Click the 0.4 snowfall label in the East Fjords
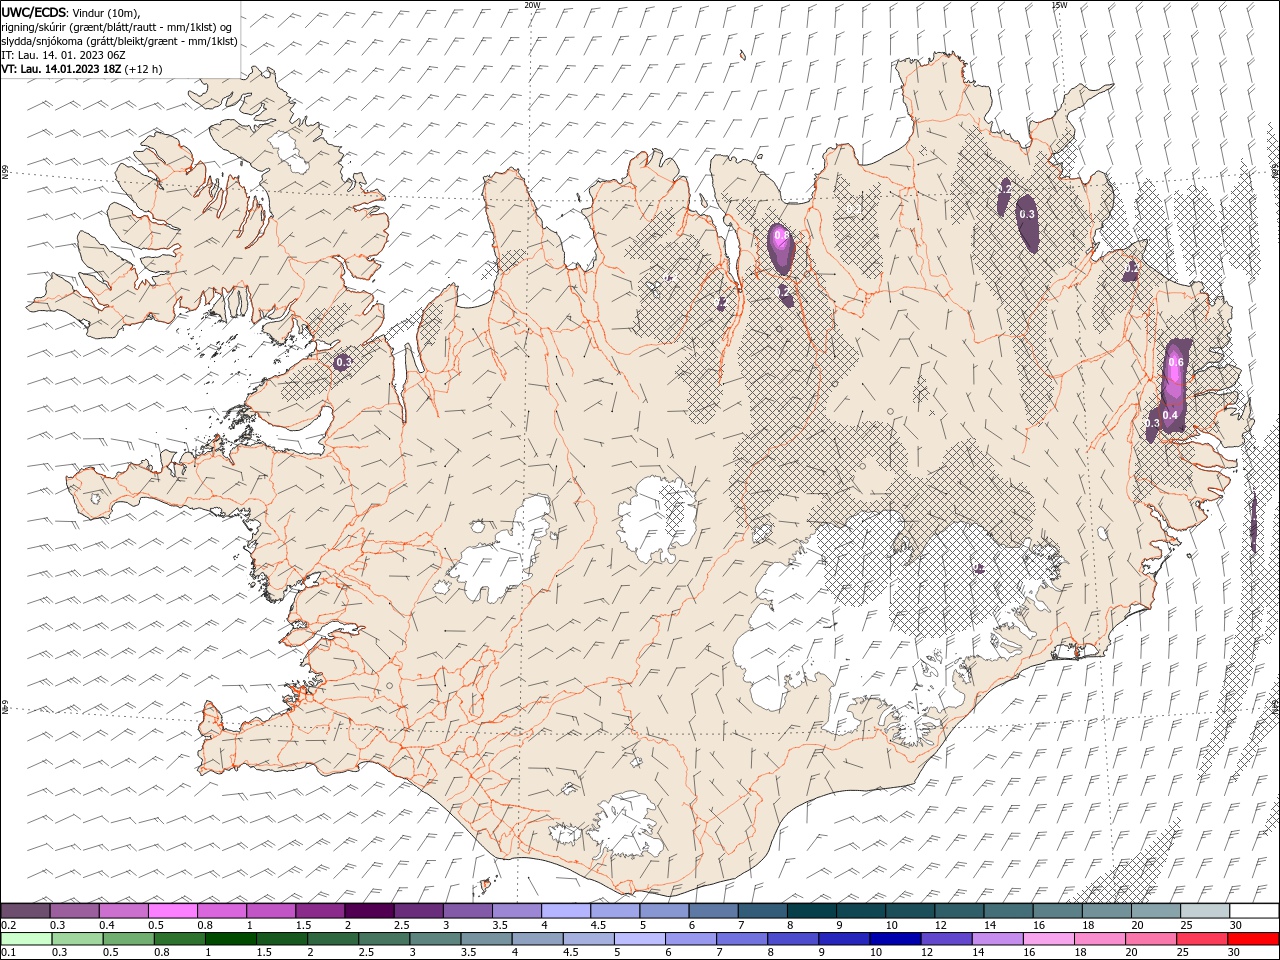 pyautogui.click(x=1171, y=415)
